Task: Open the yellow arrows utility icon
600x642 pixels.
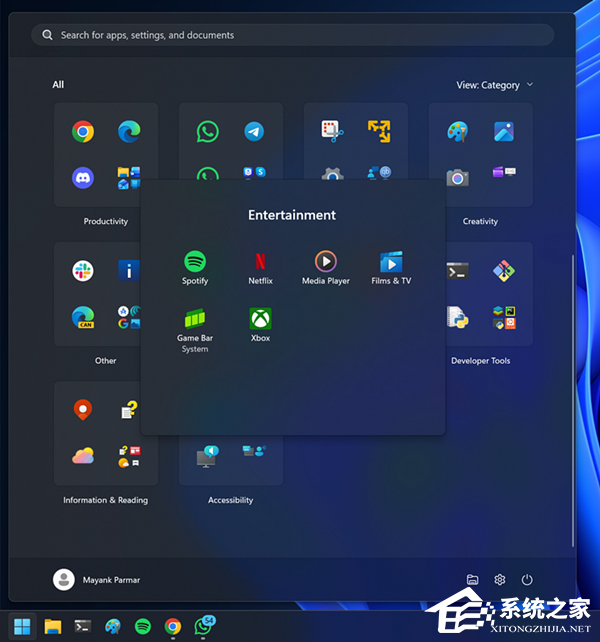Action: pyautogui.click(x=379, y=131)
